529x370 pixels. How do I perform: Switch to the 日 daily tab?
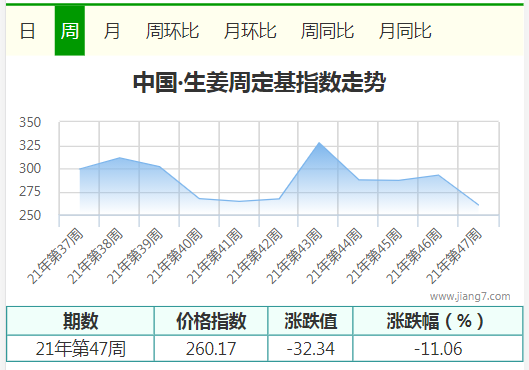[x=27, y=31]
